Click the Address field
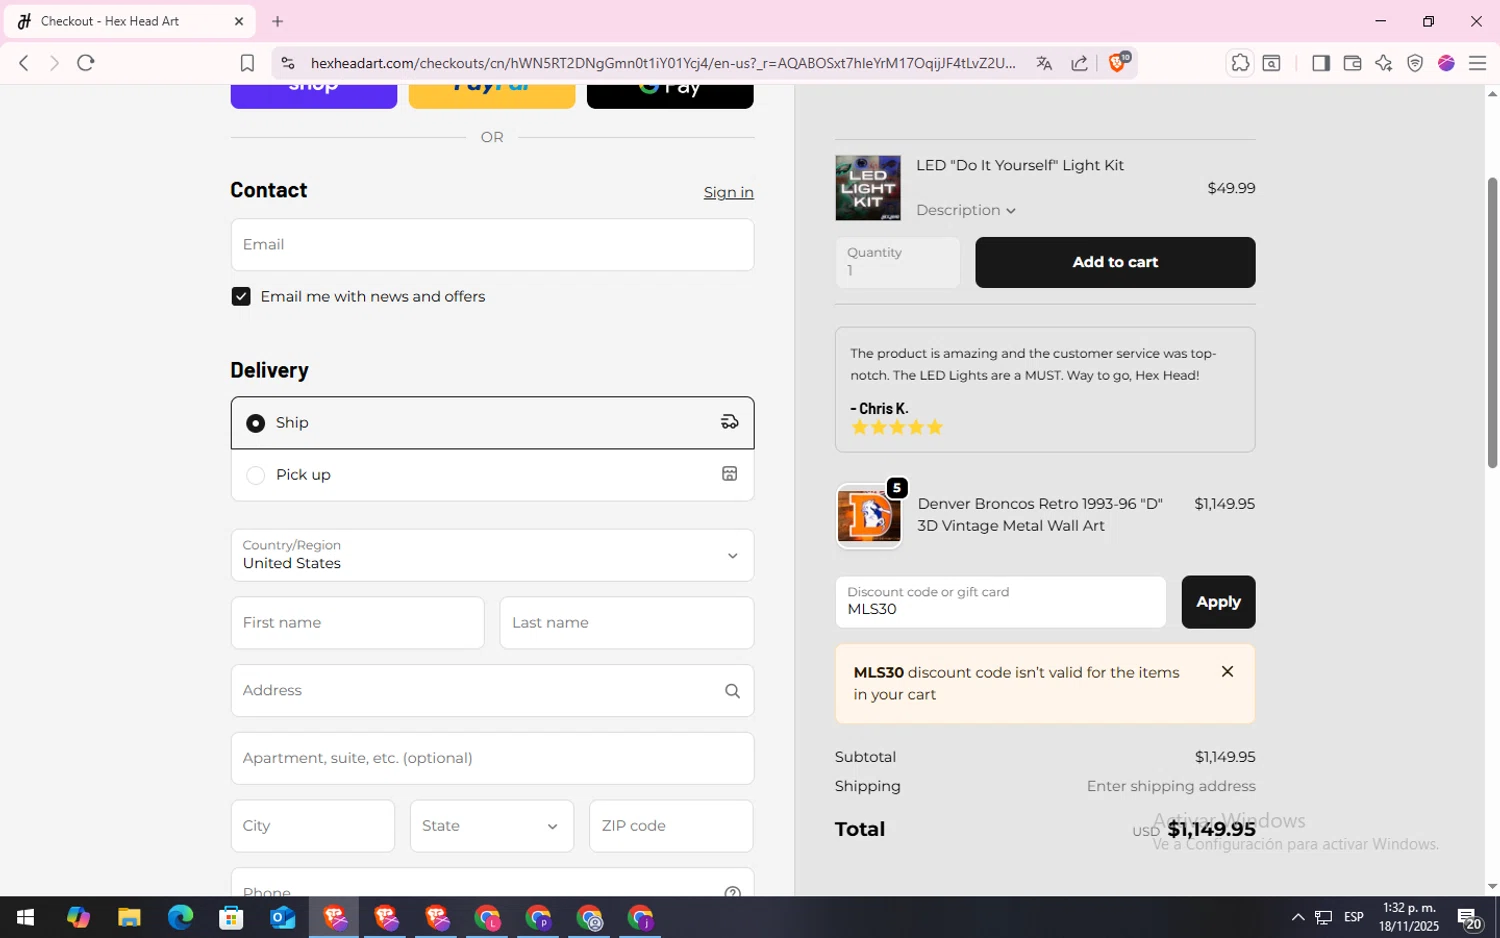Screen dimensions: 1500x938 click(x=492, y=691)
